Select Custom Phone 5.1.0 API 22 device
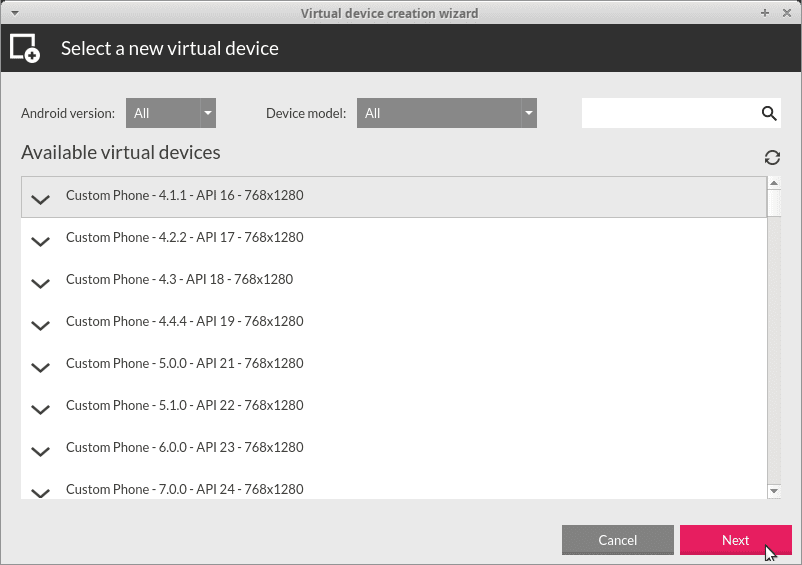802x565 pixels. click(x=184, y=405)
